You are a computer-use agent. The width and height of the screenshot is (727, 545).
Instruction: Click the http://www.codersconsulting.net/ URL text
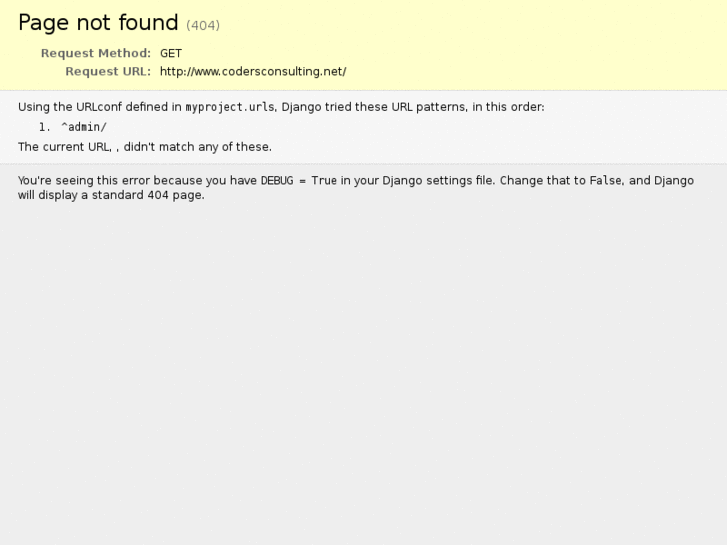tap(253, 71)
